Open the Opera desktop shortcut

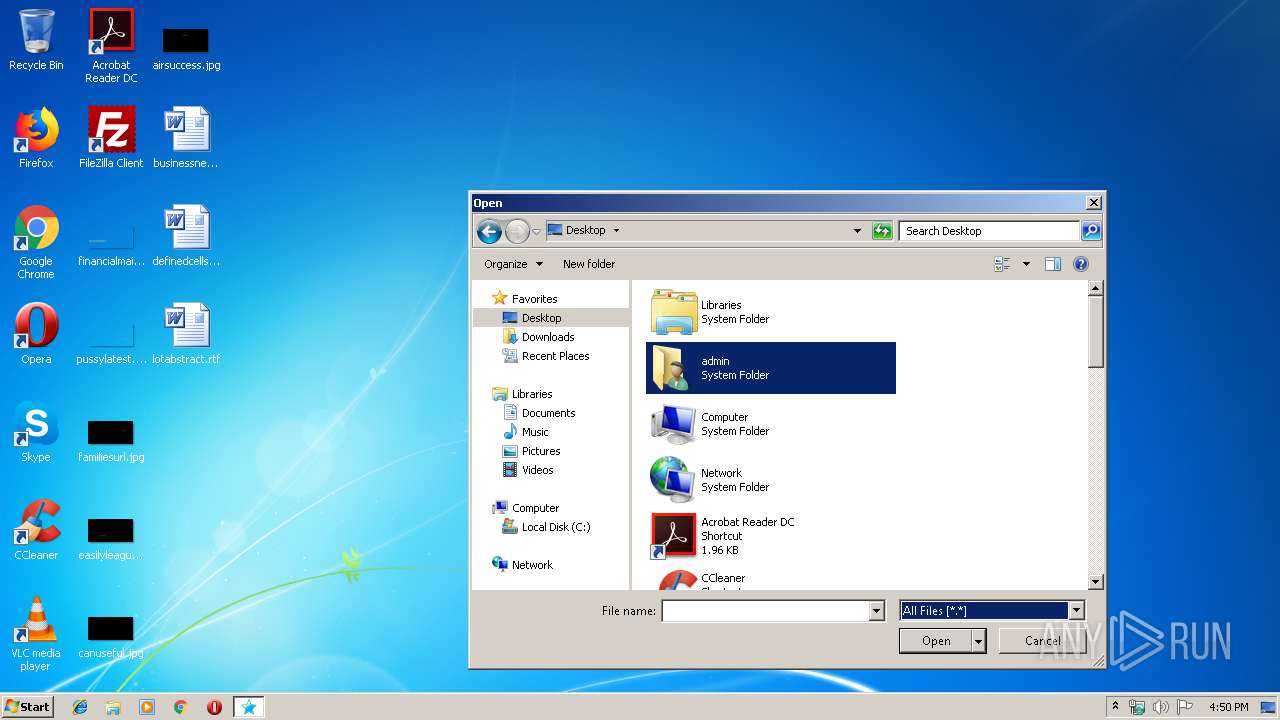tap(36, 335)
